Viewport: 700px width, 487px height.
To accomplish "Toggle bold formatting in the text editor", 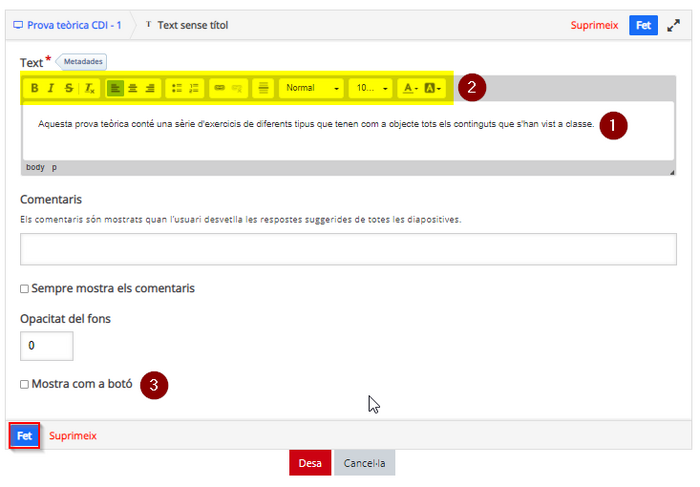I will [34, 88].
